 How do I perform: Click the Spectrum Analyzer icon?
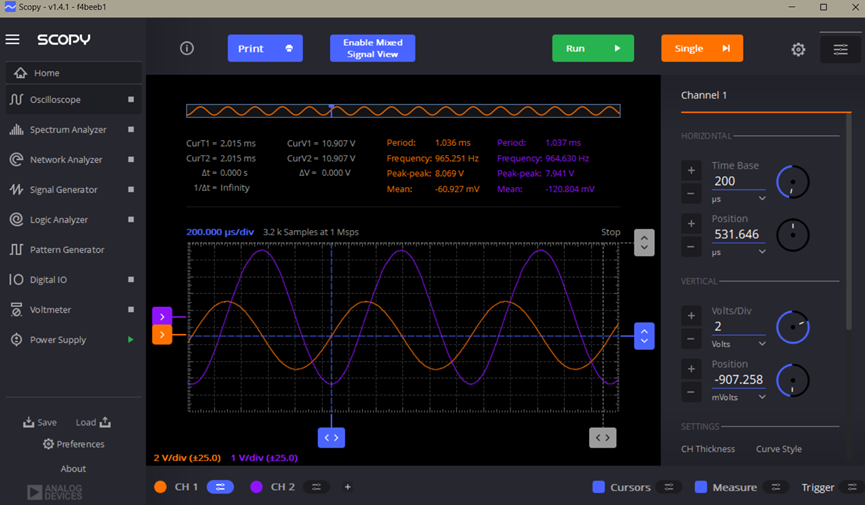coord(16,130)
